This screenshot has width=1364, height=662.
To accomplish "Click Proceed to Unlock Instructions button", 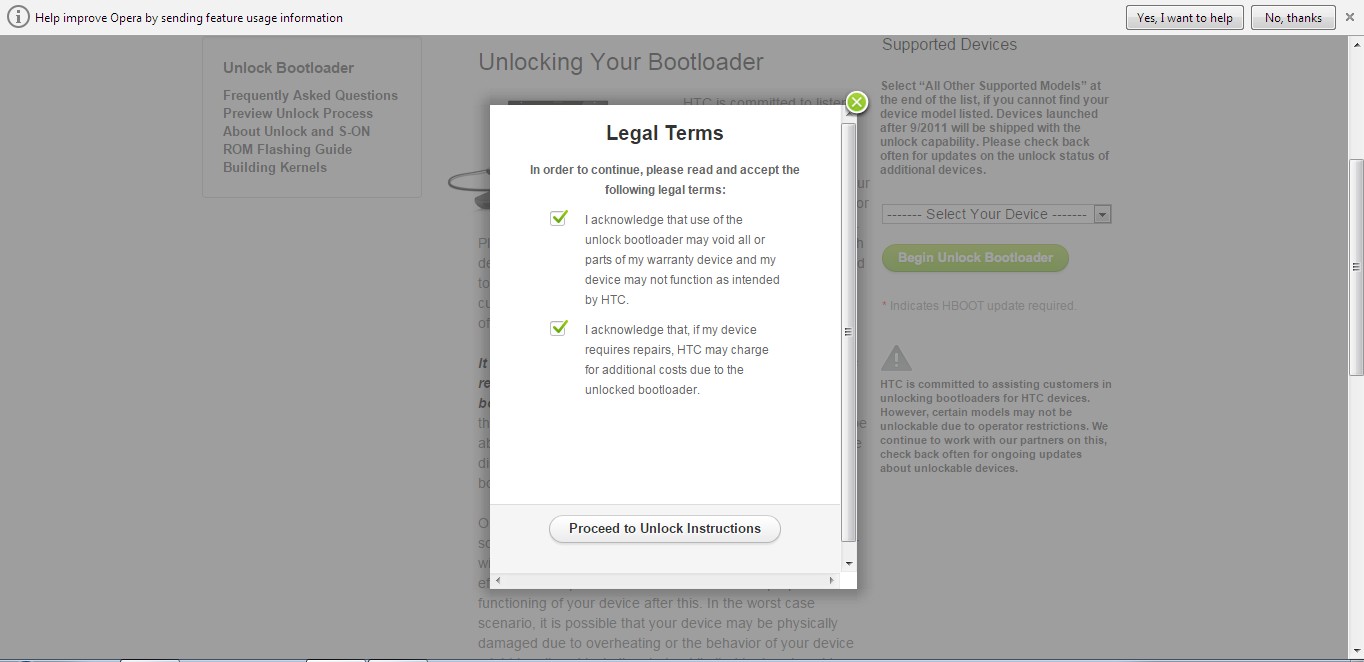I will [665, 529].
